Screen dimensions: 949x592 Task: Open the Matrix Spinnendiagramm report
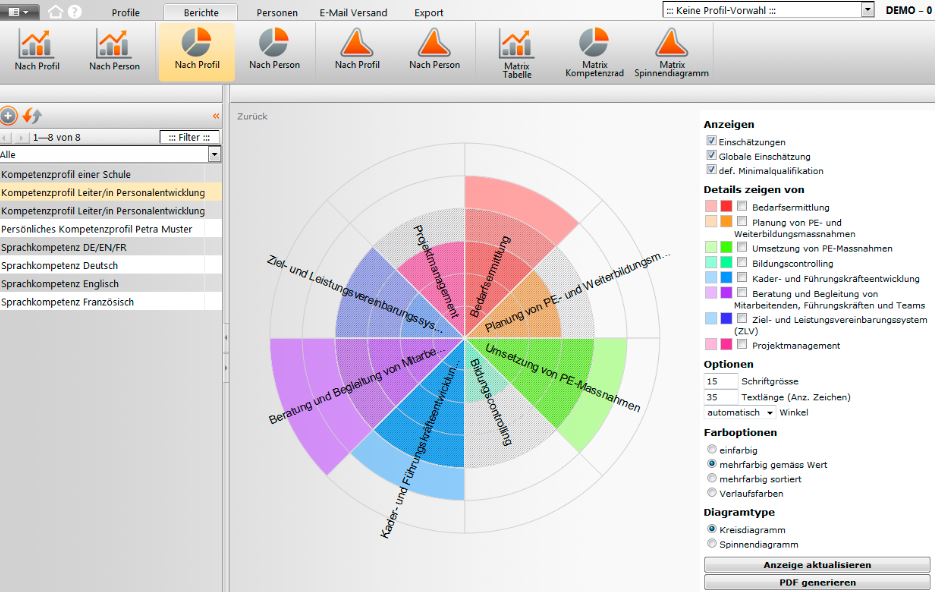point(671,50)
